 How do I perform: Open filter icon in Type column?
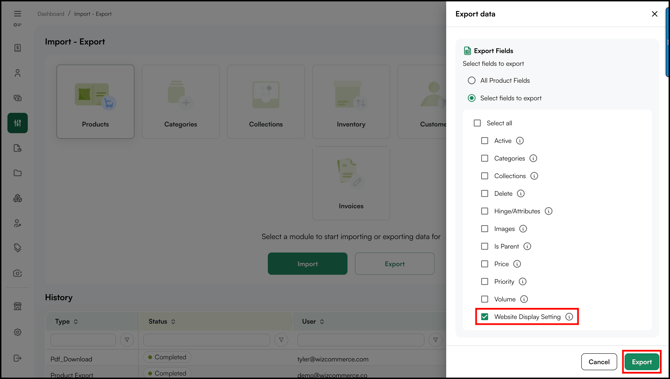pyautogui.click(x=127, y=340)
